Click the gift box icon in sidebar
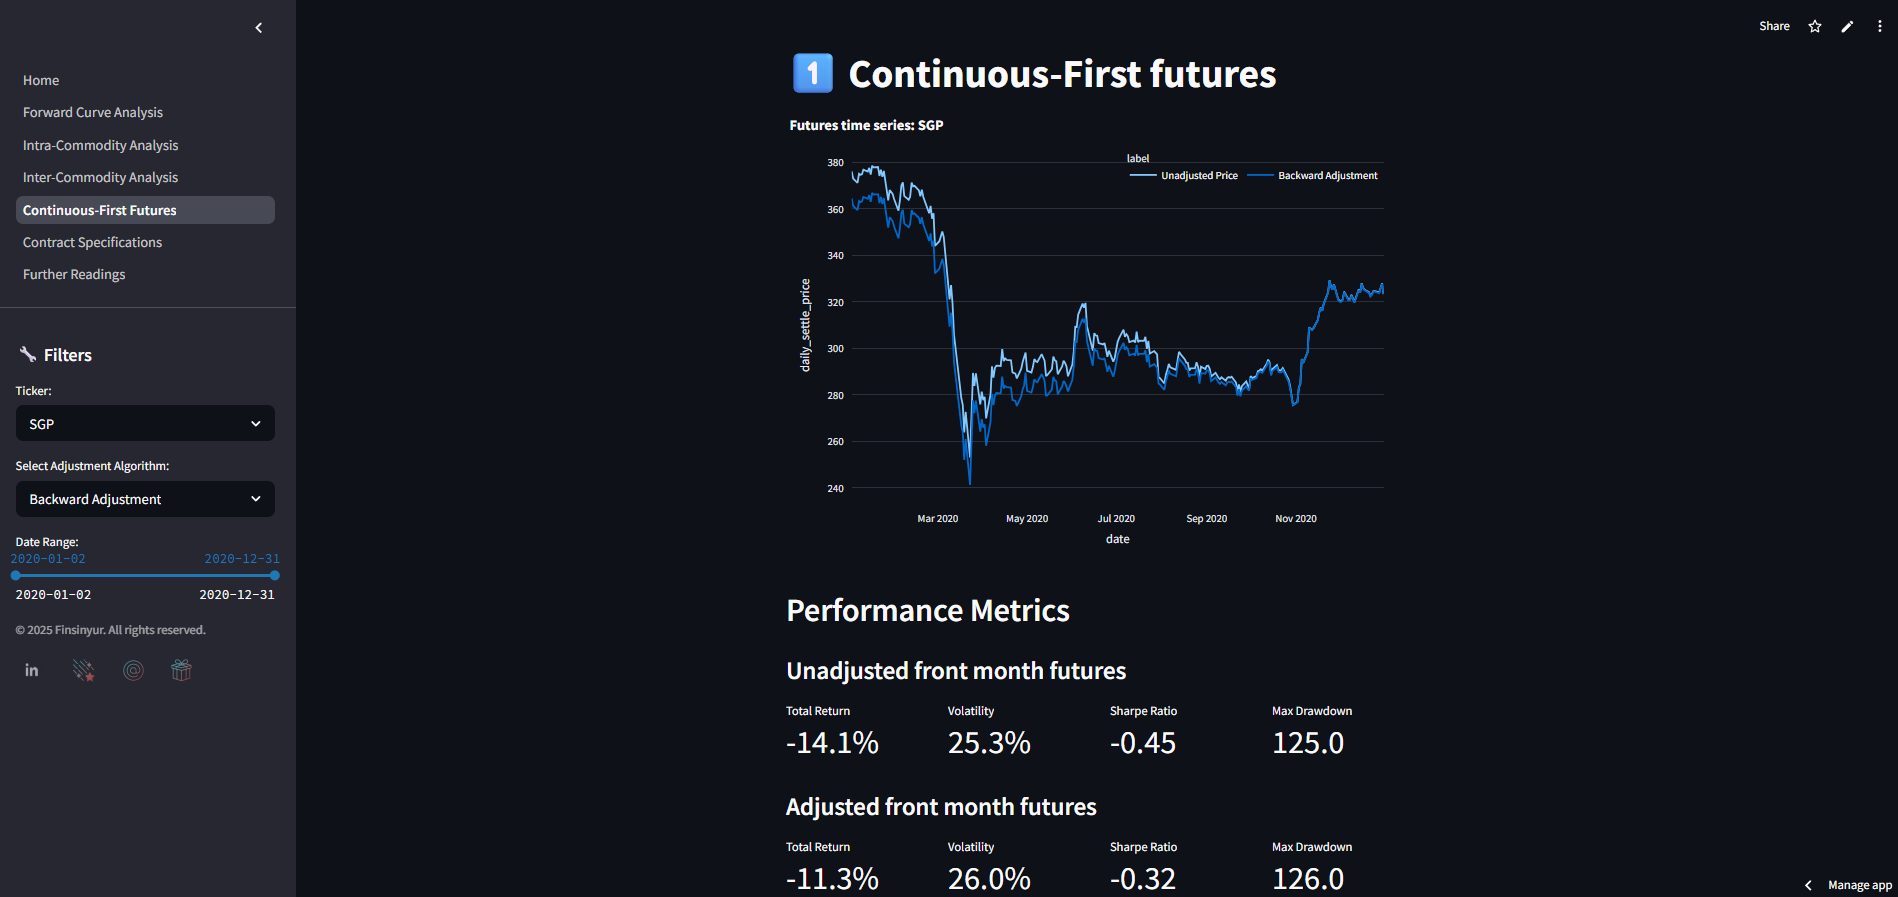Viewport: 1898px width, 897px height. (x=181, y=670)
